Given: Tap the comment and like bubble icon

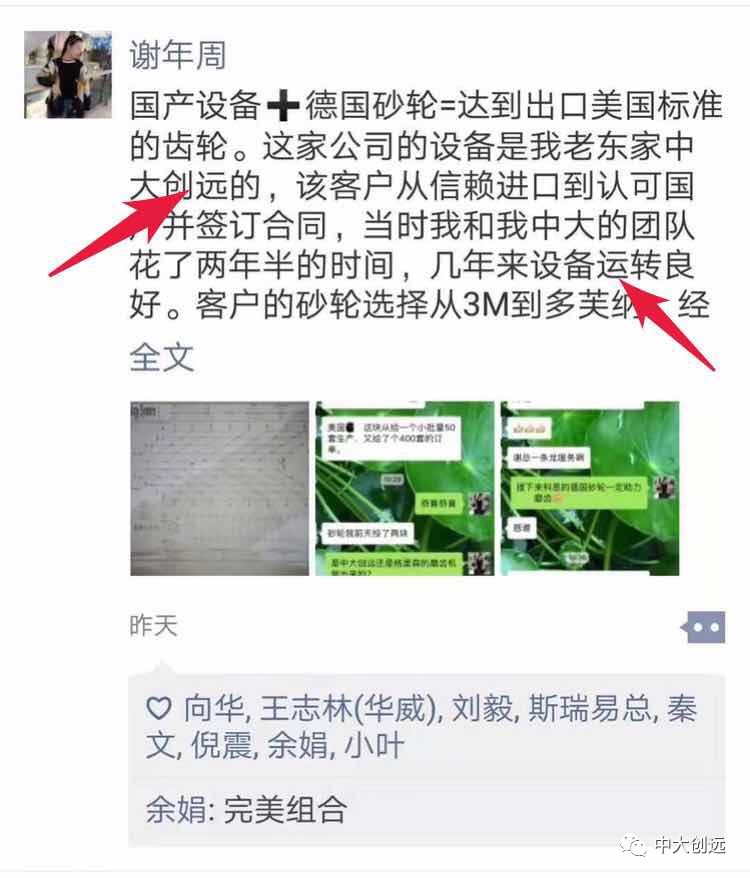Looking at the screenshot, I should click(704, 627).
